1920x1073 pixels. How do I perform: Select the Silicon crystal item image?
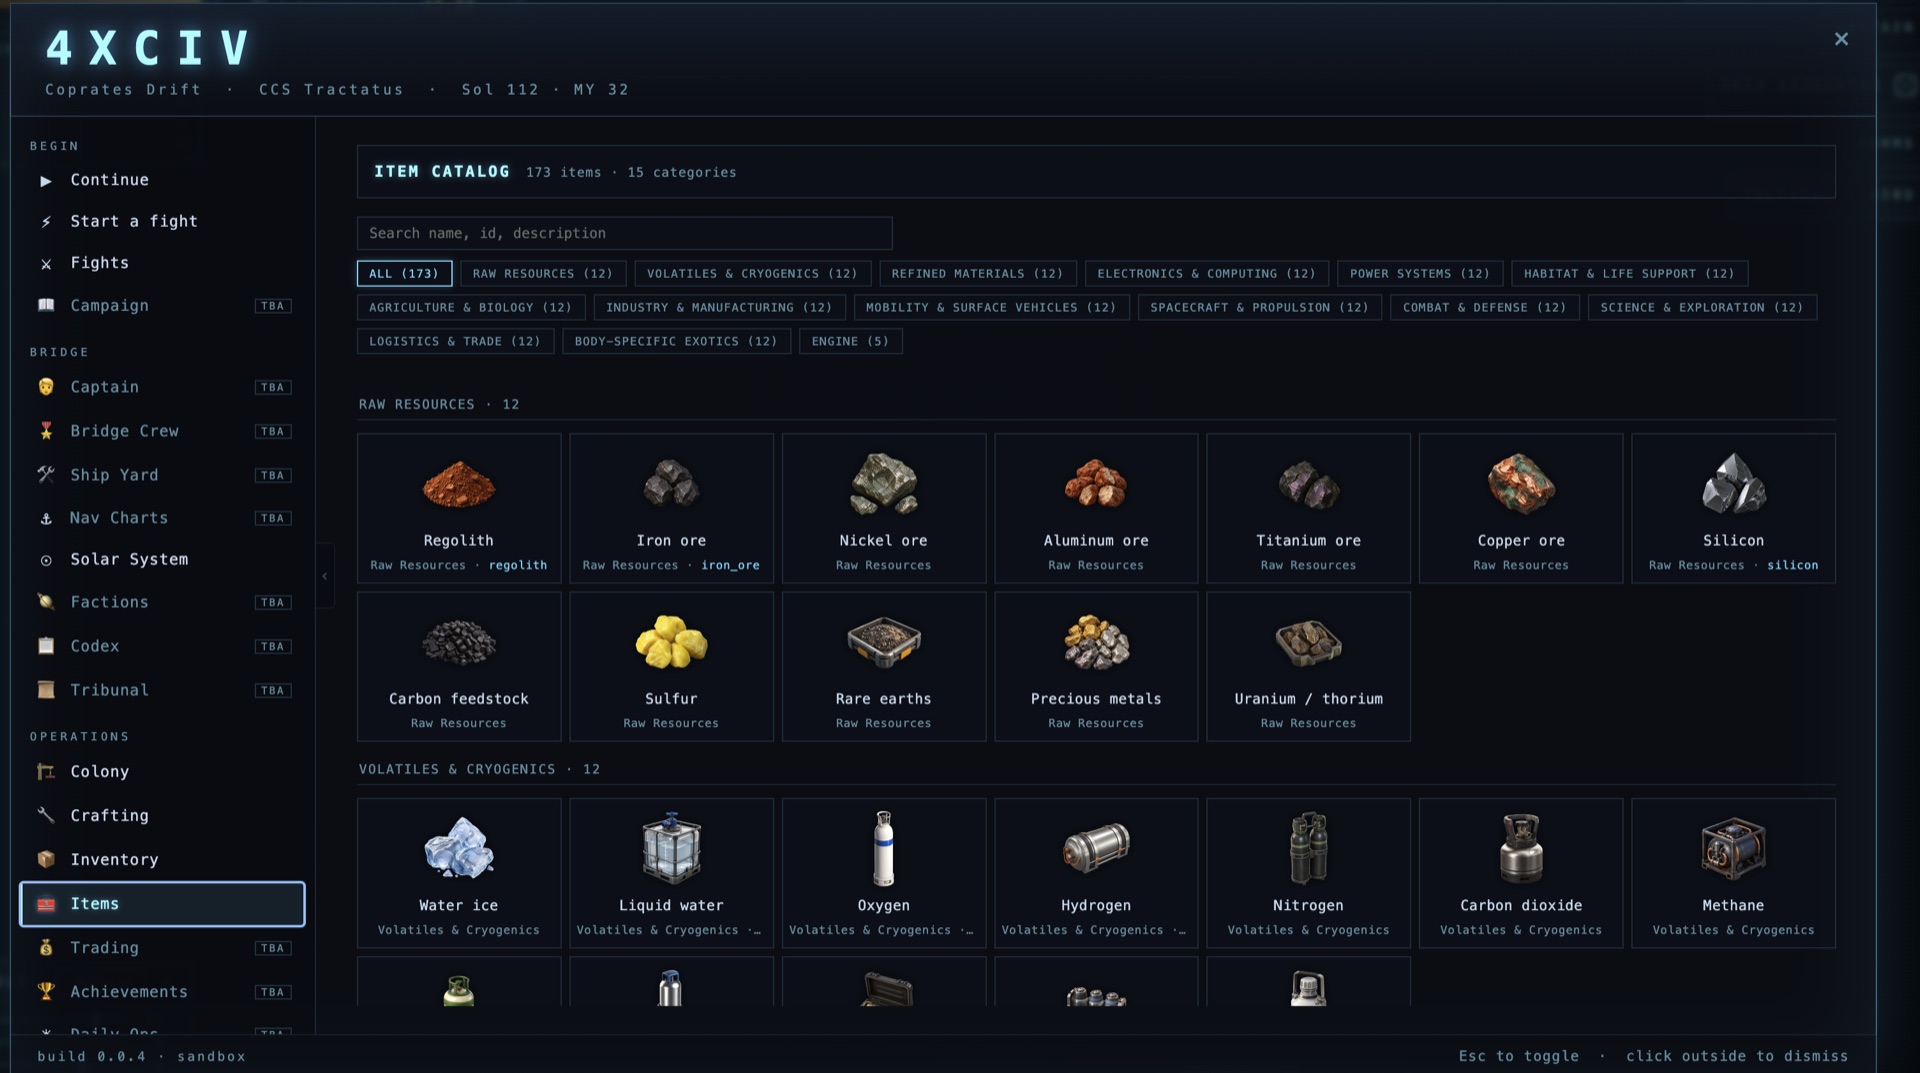(1733, 483)
